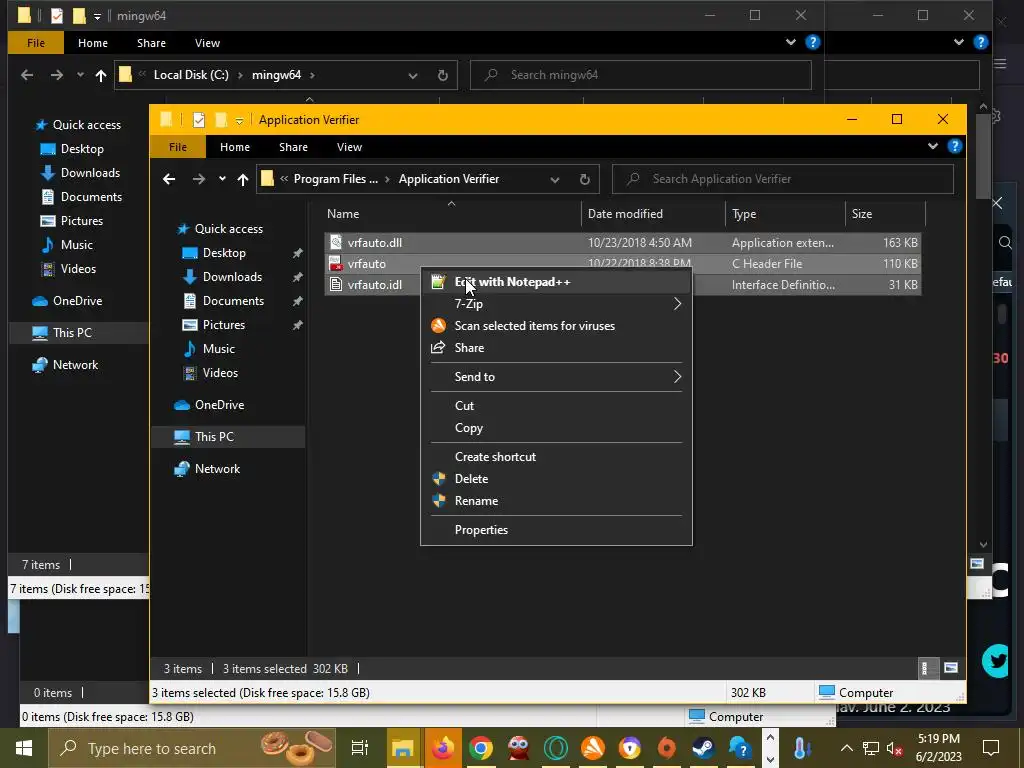Switch to large icons view in Application Verifier
This screenshot has width=1024, height=768.
tap(951, 668)
